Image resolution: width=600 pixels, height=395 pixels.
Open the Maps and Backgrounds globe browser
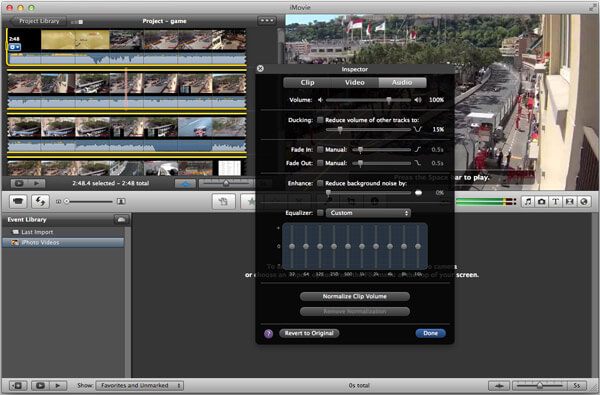[x=584, y=201]
